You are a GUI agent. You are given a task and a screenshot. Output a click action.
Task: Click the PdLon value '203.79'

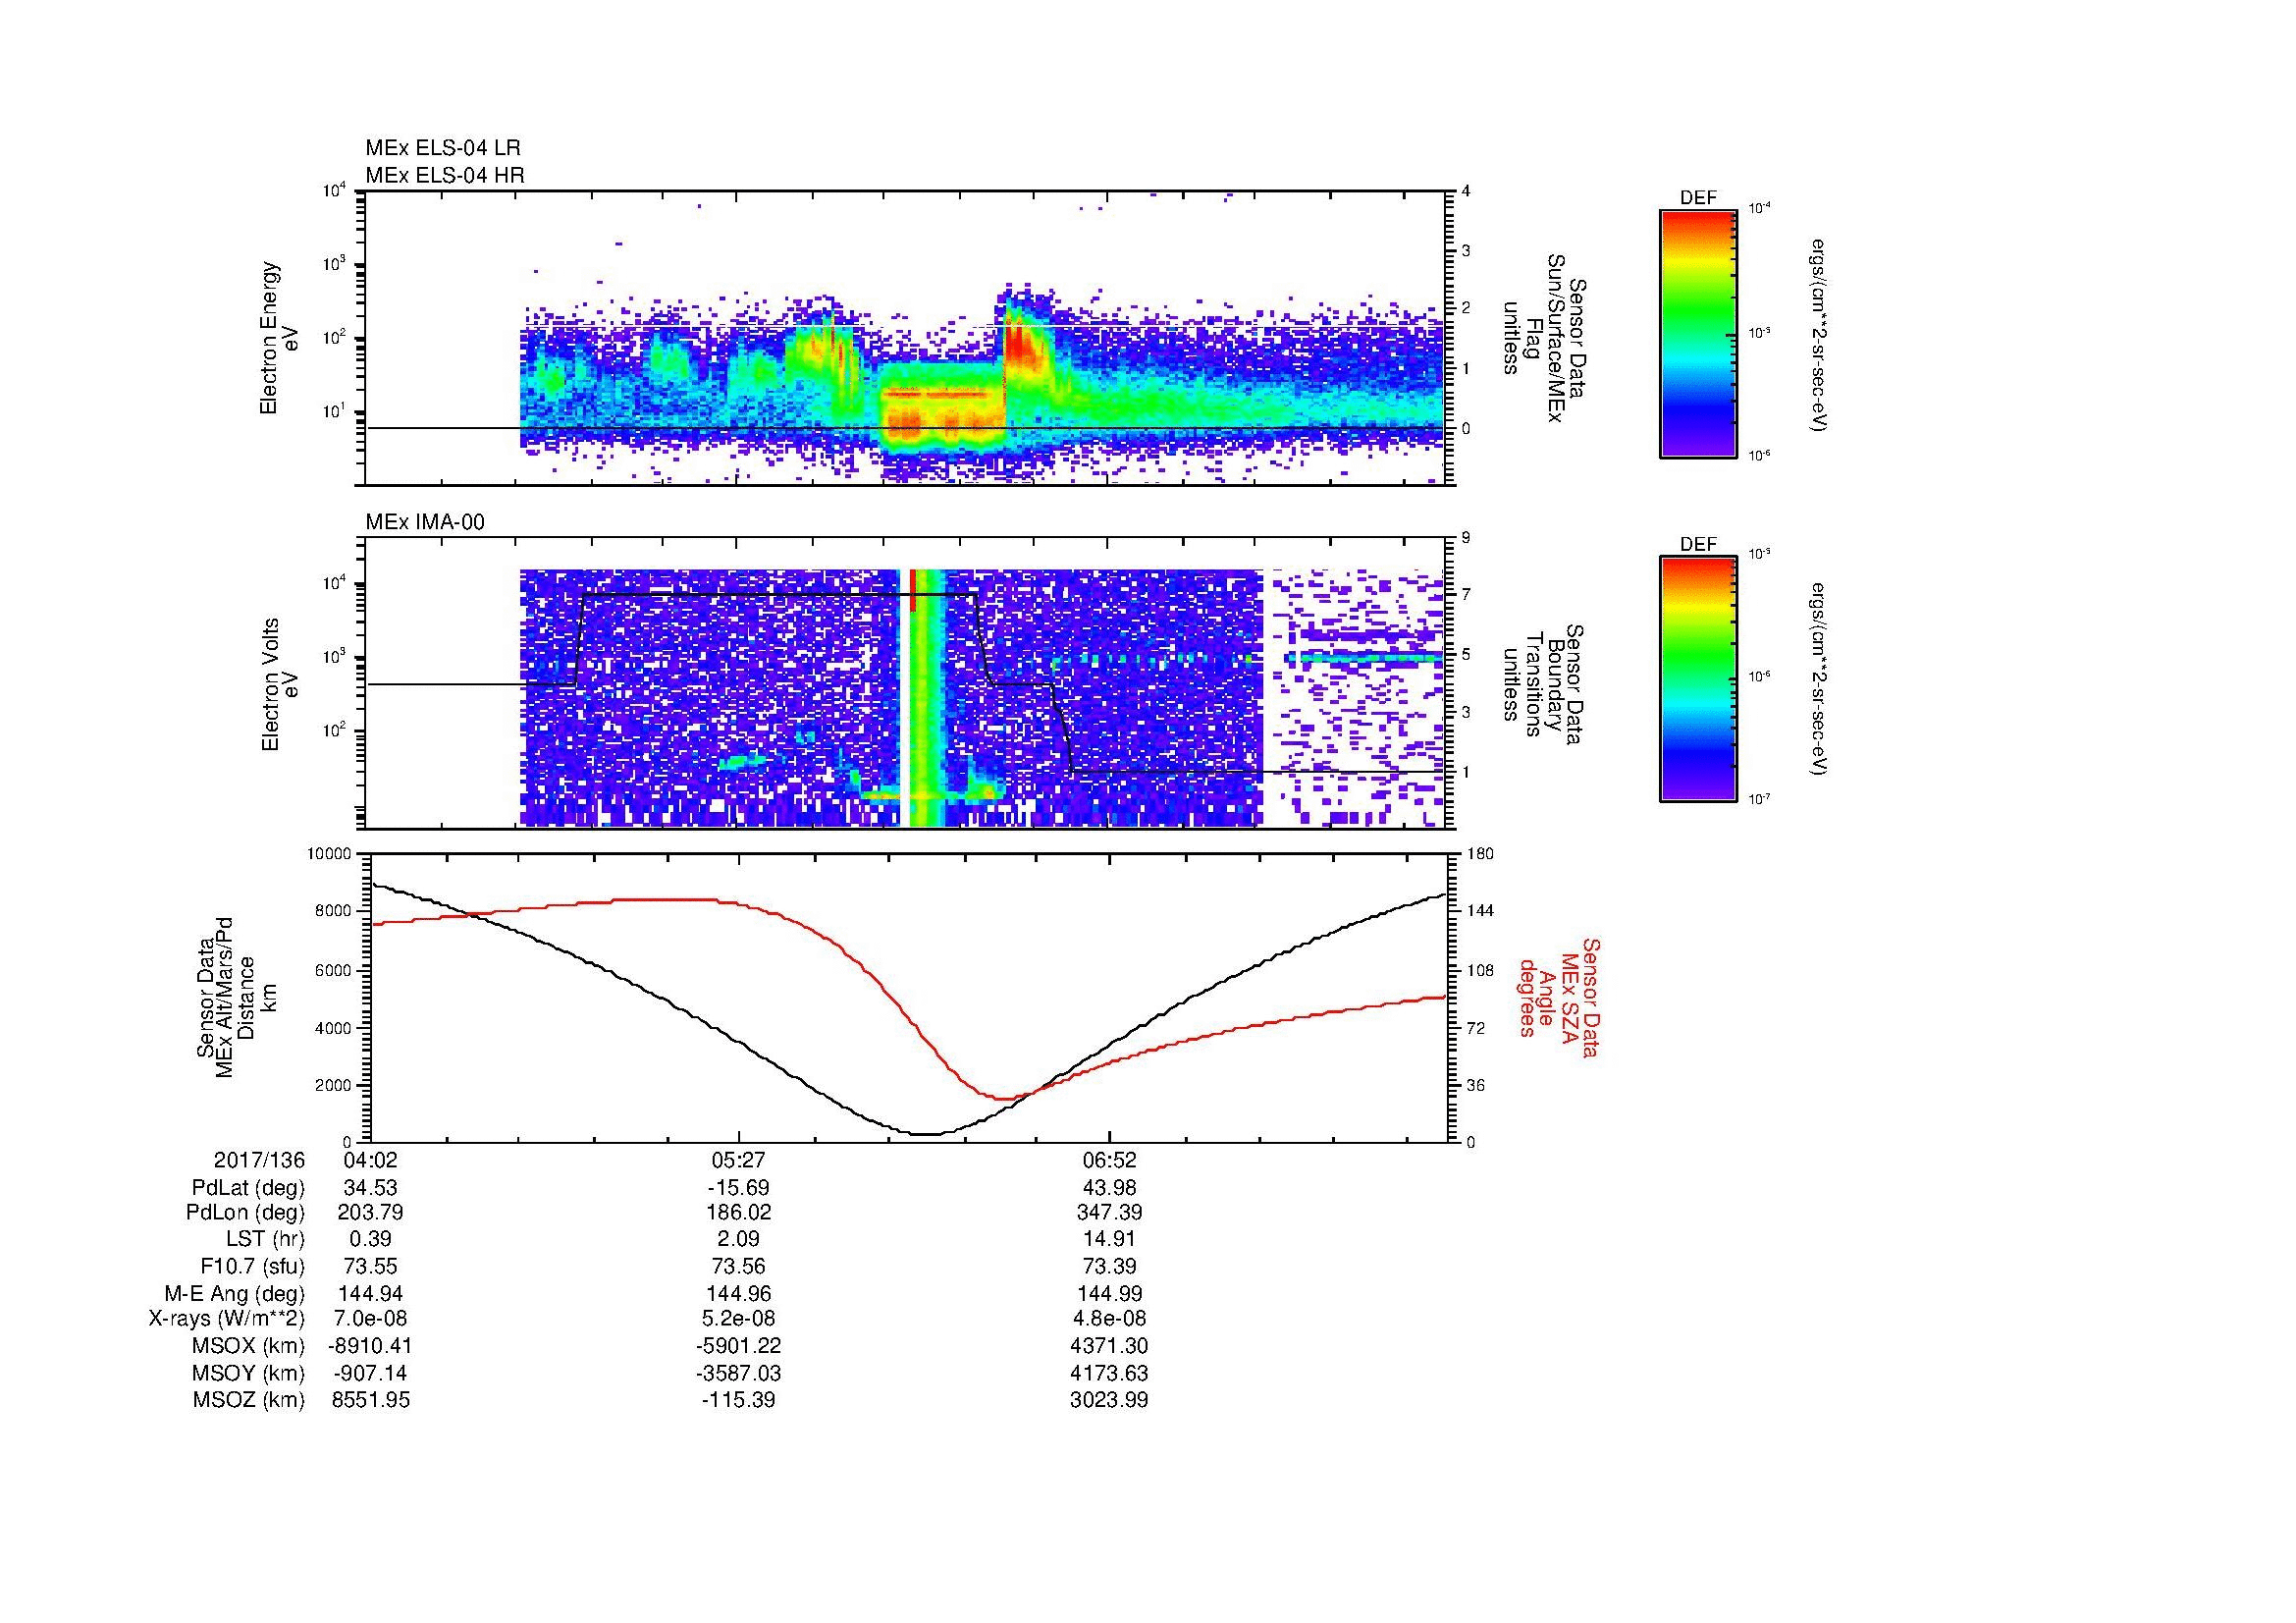[x=370, y=1213]
